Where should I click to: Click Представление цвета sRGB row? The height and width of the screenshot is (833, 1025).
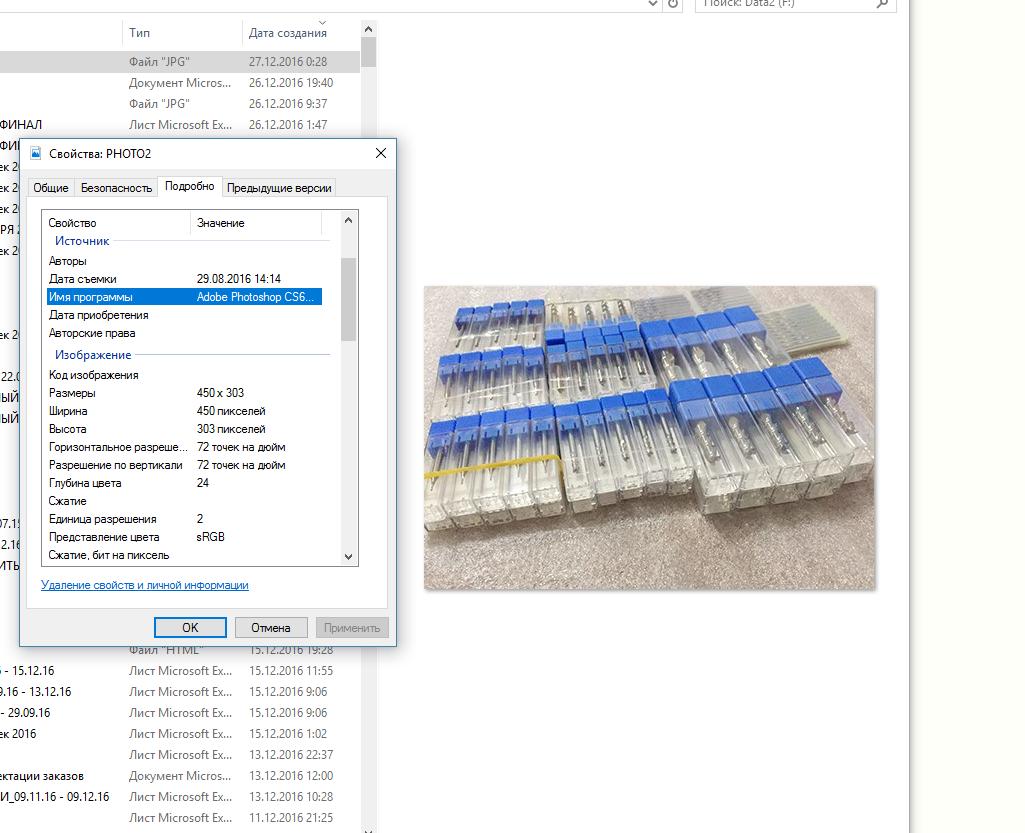184,537
